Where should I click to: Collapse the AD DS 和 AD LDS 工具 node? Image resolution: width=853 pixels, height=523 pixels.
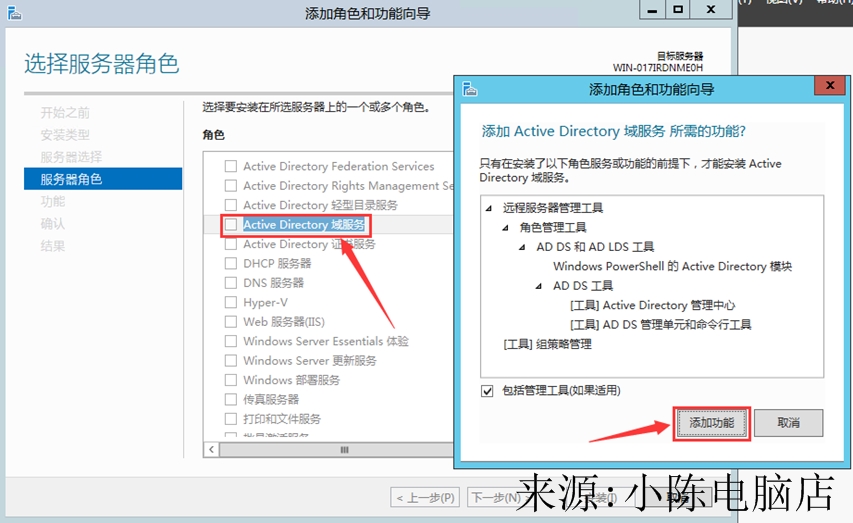[x=522, y=247]
